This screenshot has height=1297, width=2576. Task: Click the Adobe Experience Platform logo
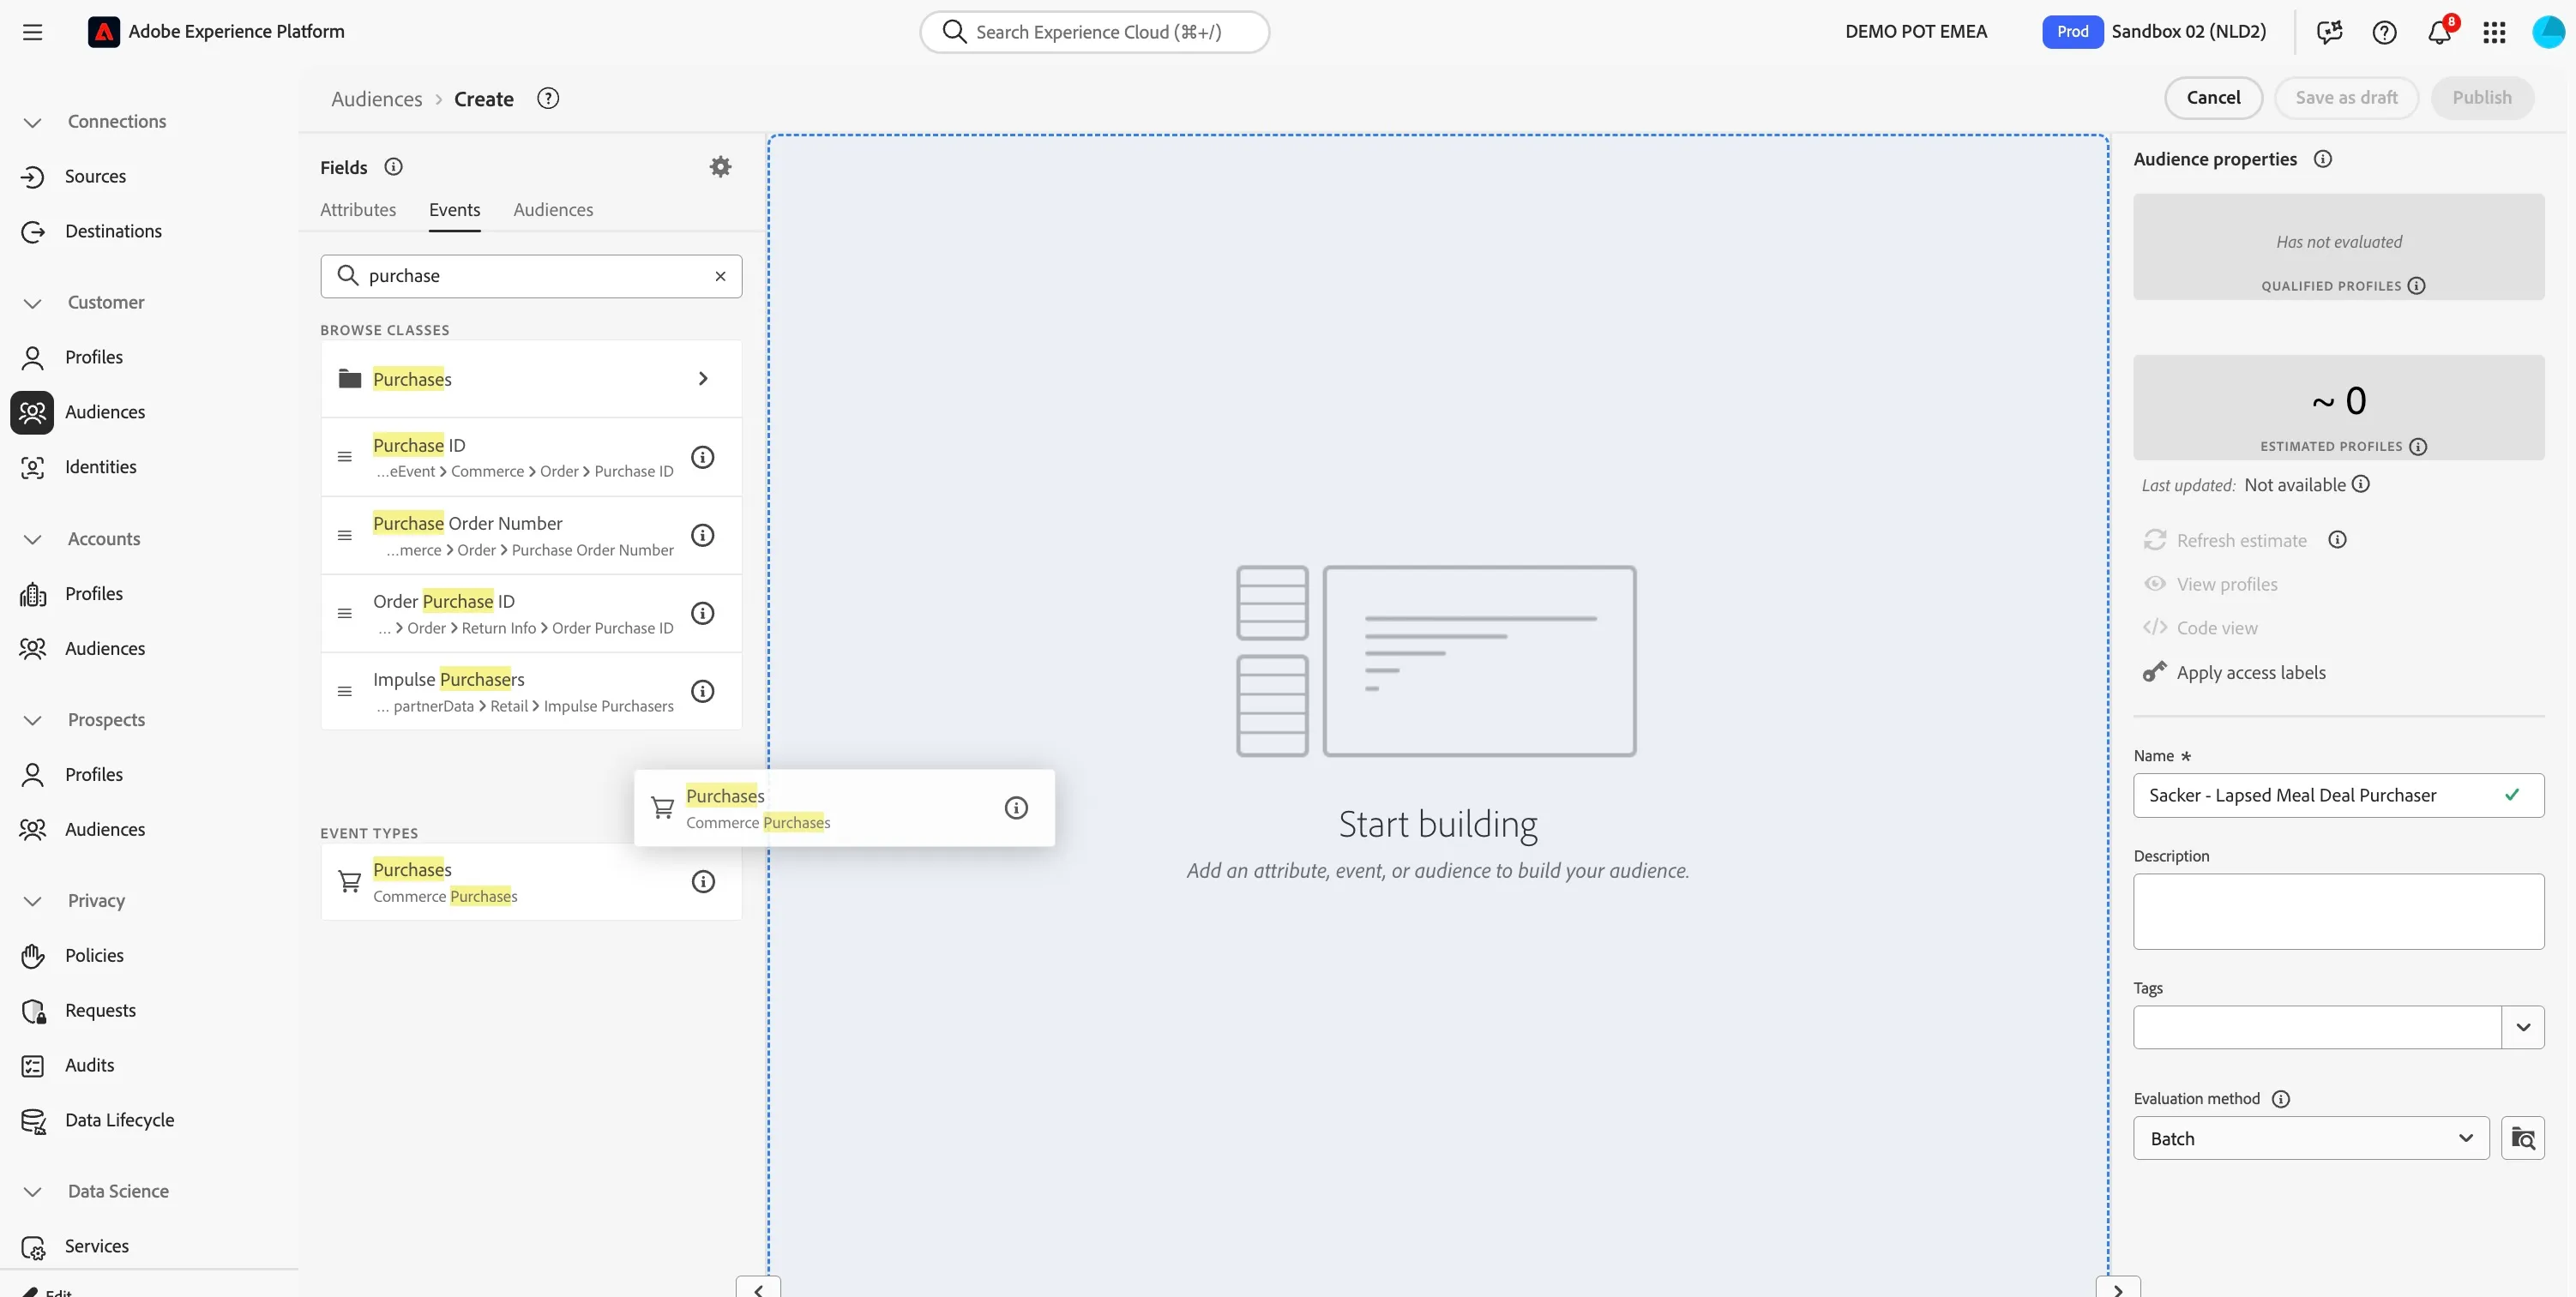pos(103,32)
